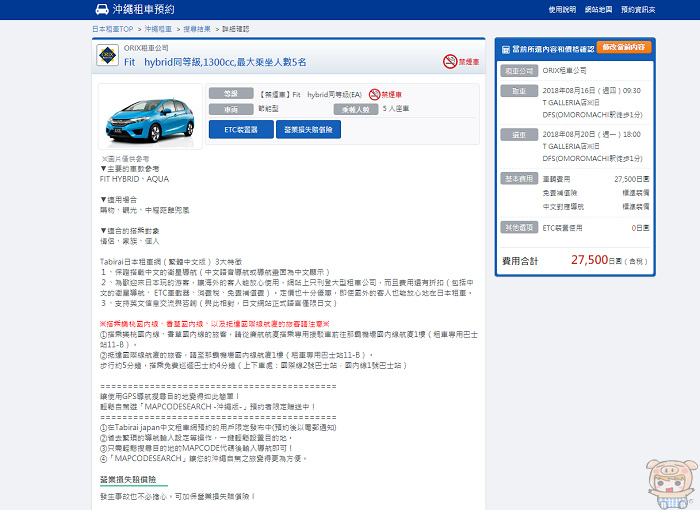700x510 pixels.
Task: Click the ORIX租車公司 name above car title
Action: (146, 48)
